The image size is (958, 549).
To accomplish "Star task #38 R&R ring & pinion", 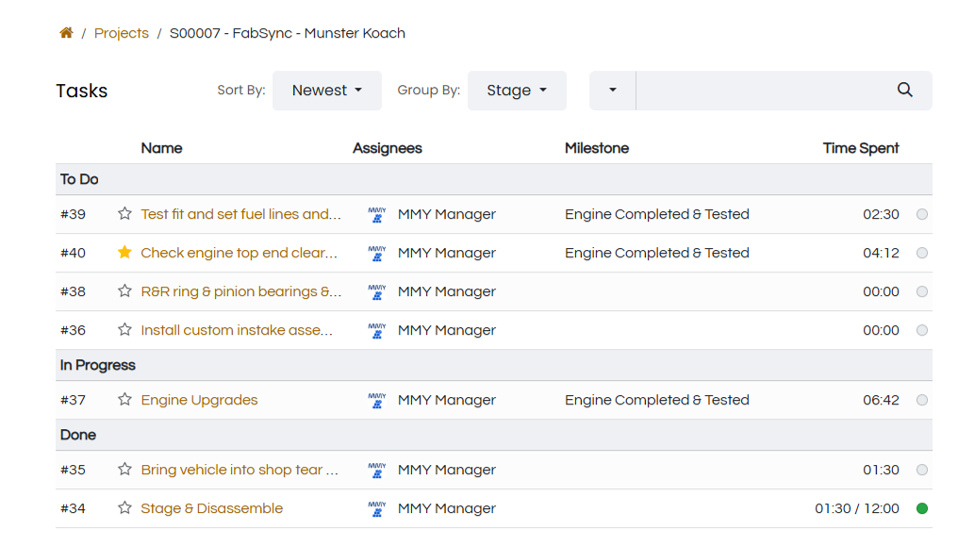I will (125, 292).
